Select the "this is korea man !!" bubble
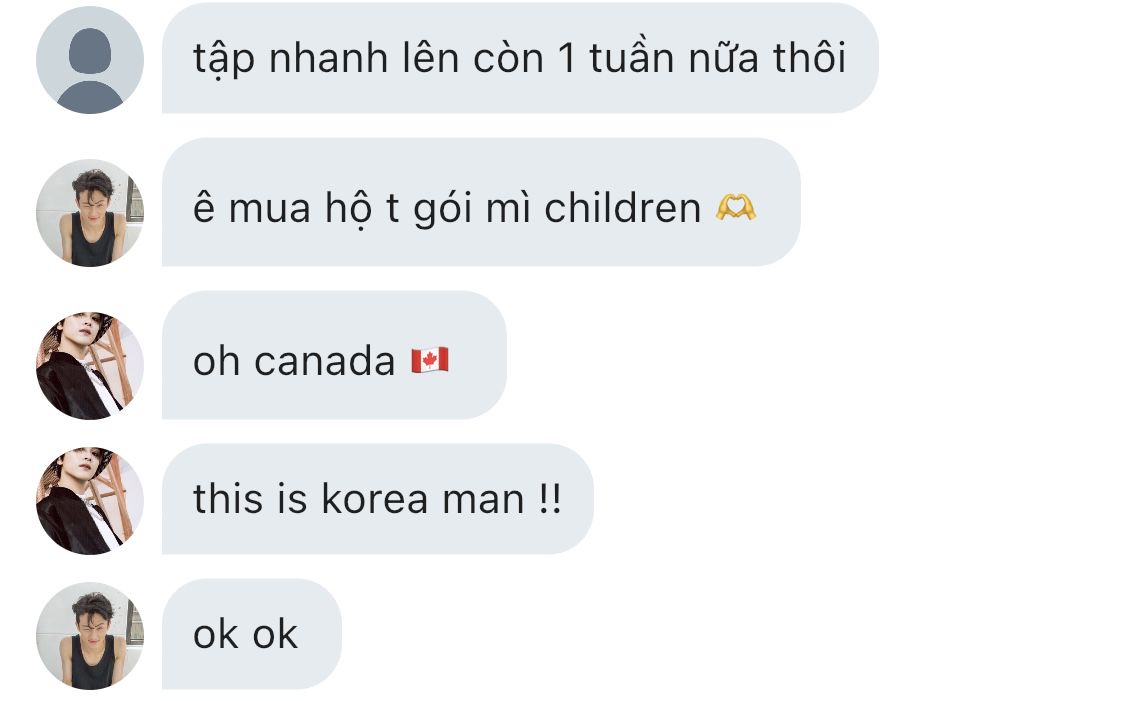This screenshot has width=1125, height=701. tap(377, 499)
